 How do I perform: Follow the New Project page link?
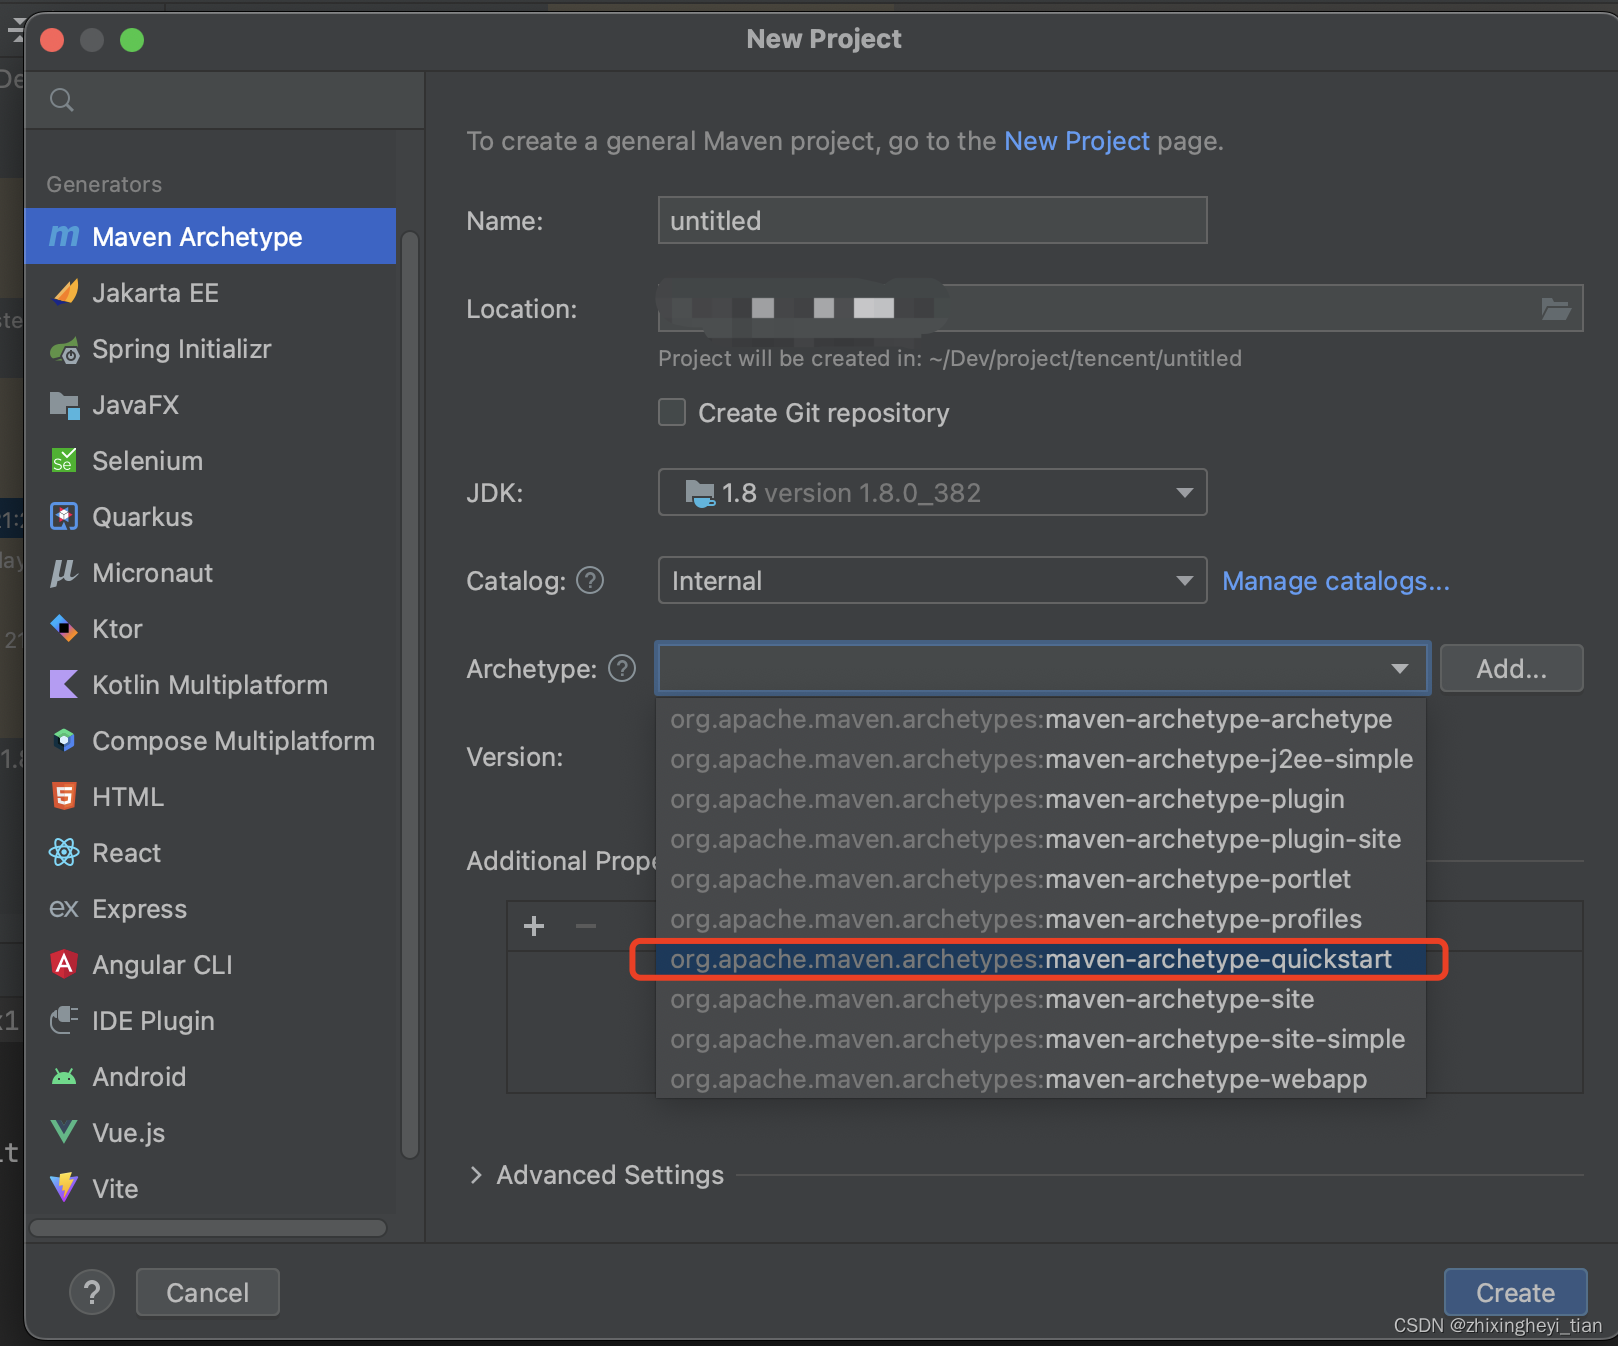(x=1077, y=141)
